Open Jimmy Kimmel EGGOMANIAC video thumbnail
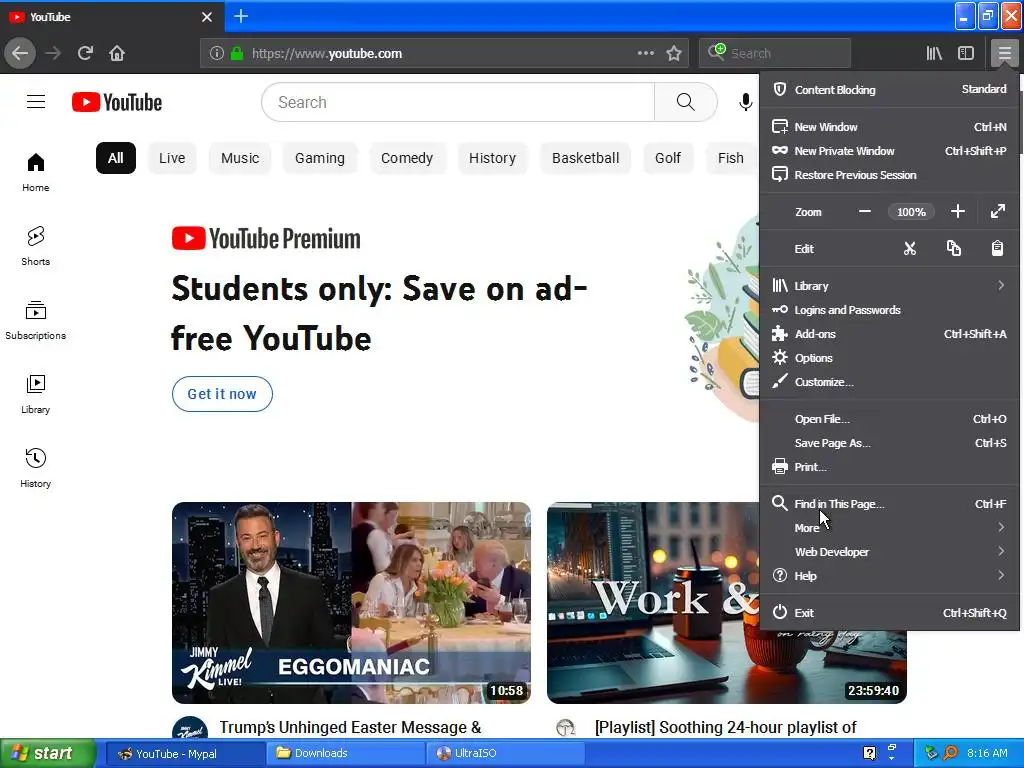This screenshot has height=768, width=1024. point(351,603)
